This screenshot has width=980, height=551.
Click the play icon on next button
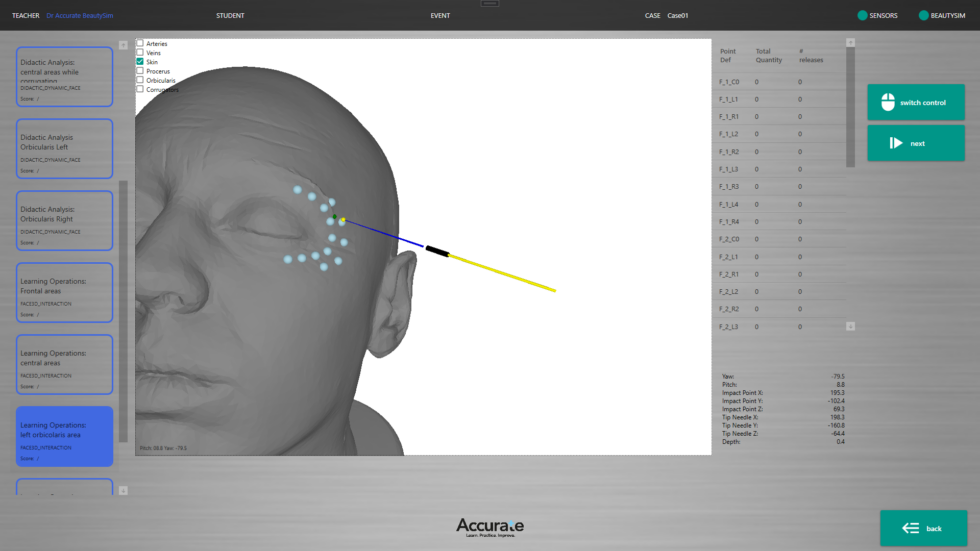pyautogui.click(x=896, y=143)
